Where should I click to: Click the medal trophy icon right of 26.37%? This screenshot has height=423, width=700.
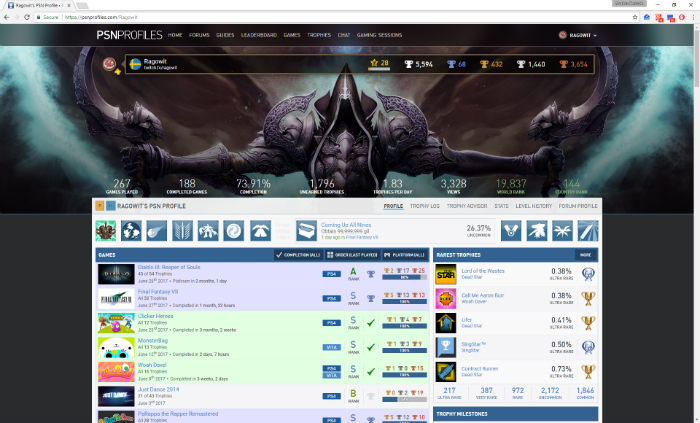[x=511, y=231]
